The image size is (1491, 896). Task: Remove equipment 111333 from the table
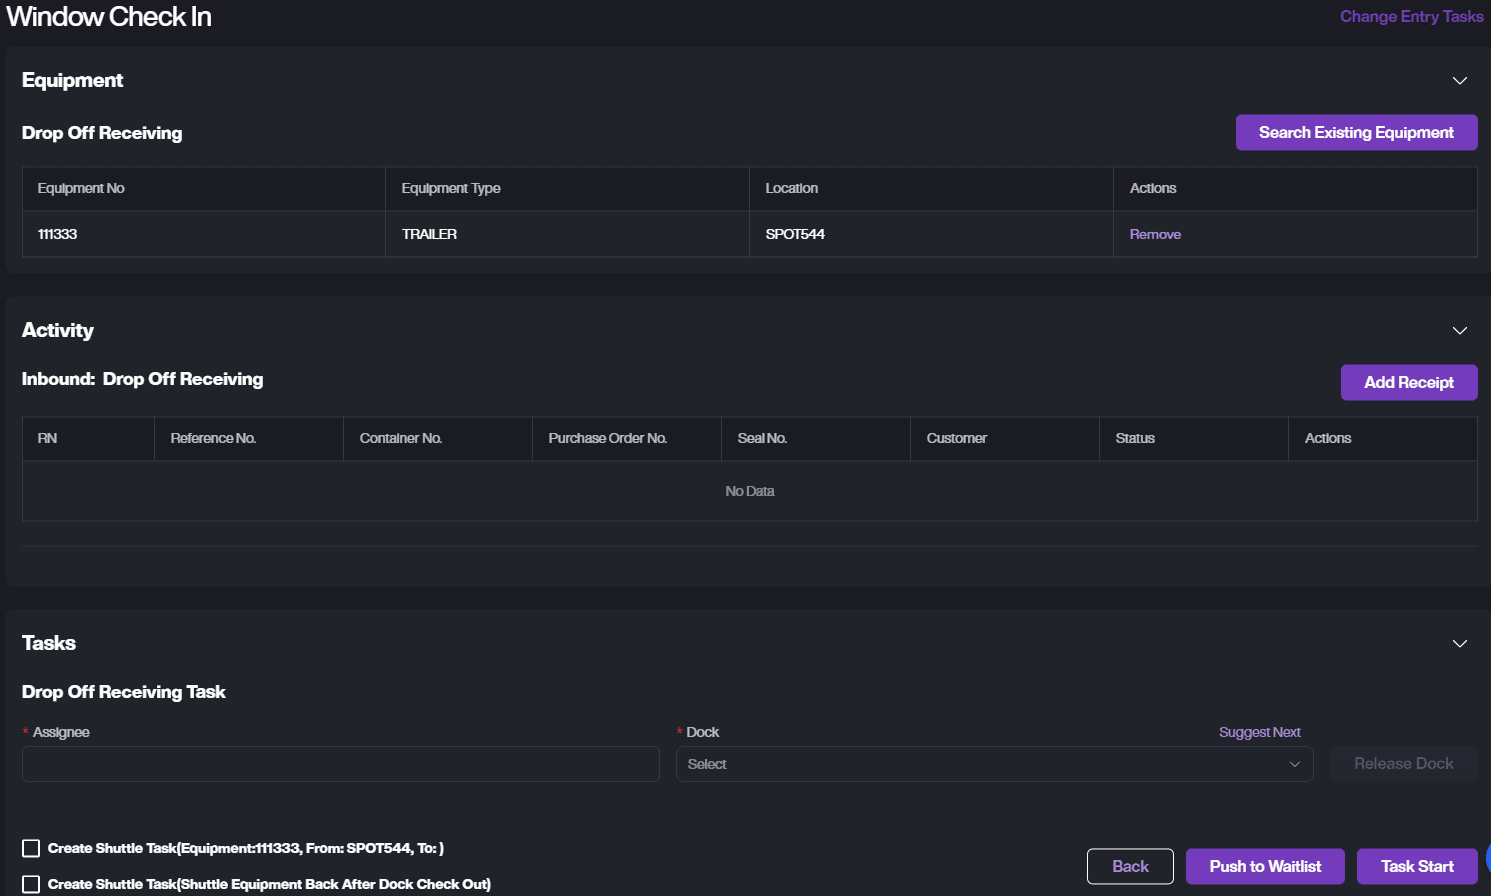[x=1154, y=234]
